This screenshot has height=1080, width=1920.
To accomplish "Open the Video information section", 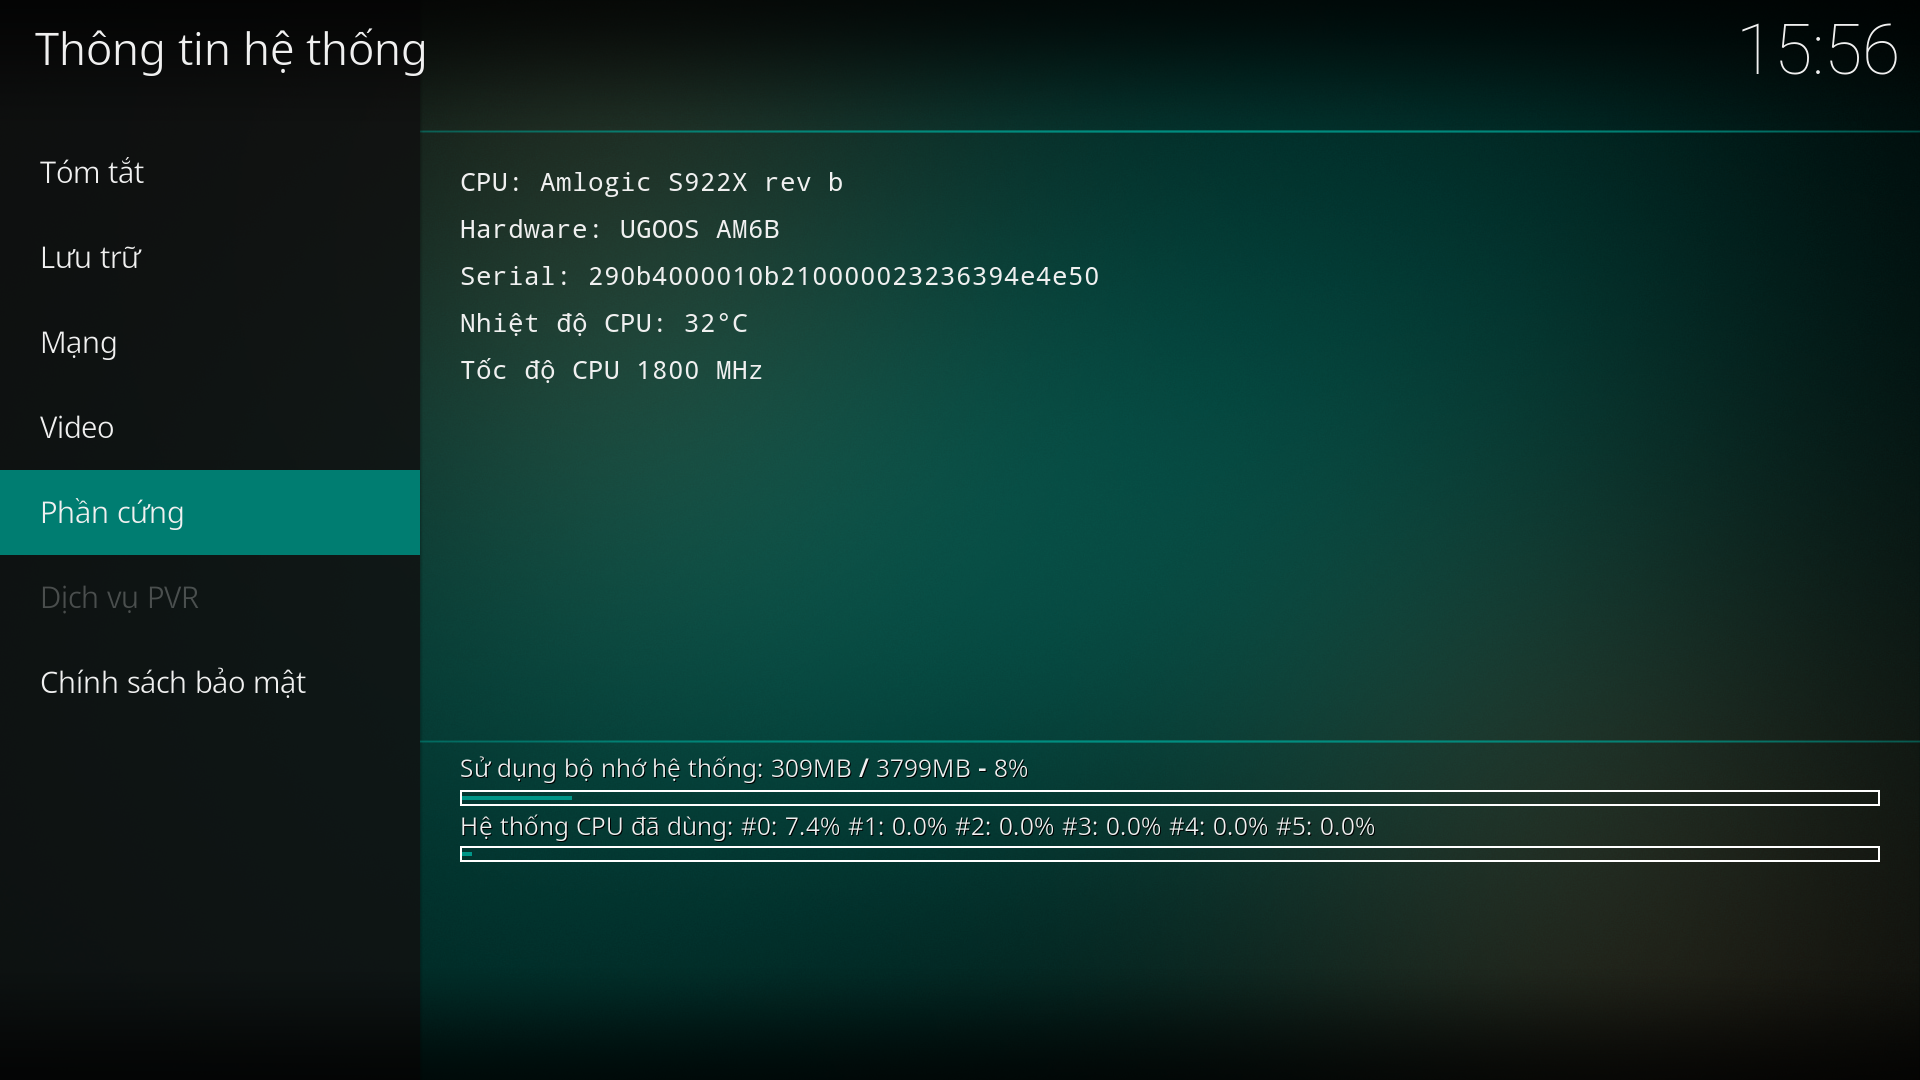I will 77,428.
